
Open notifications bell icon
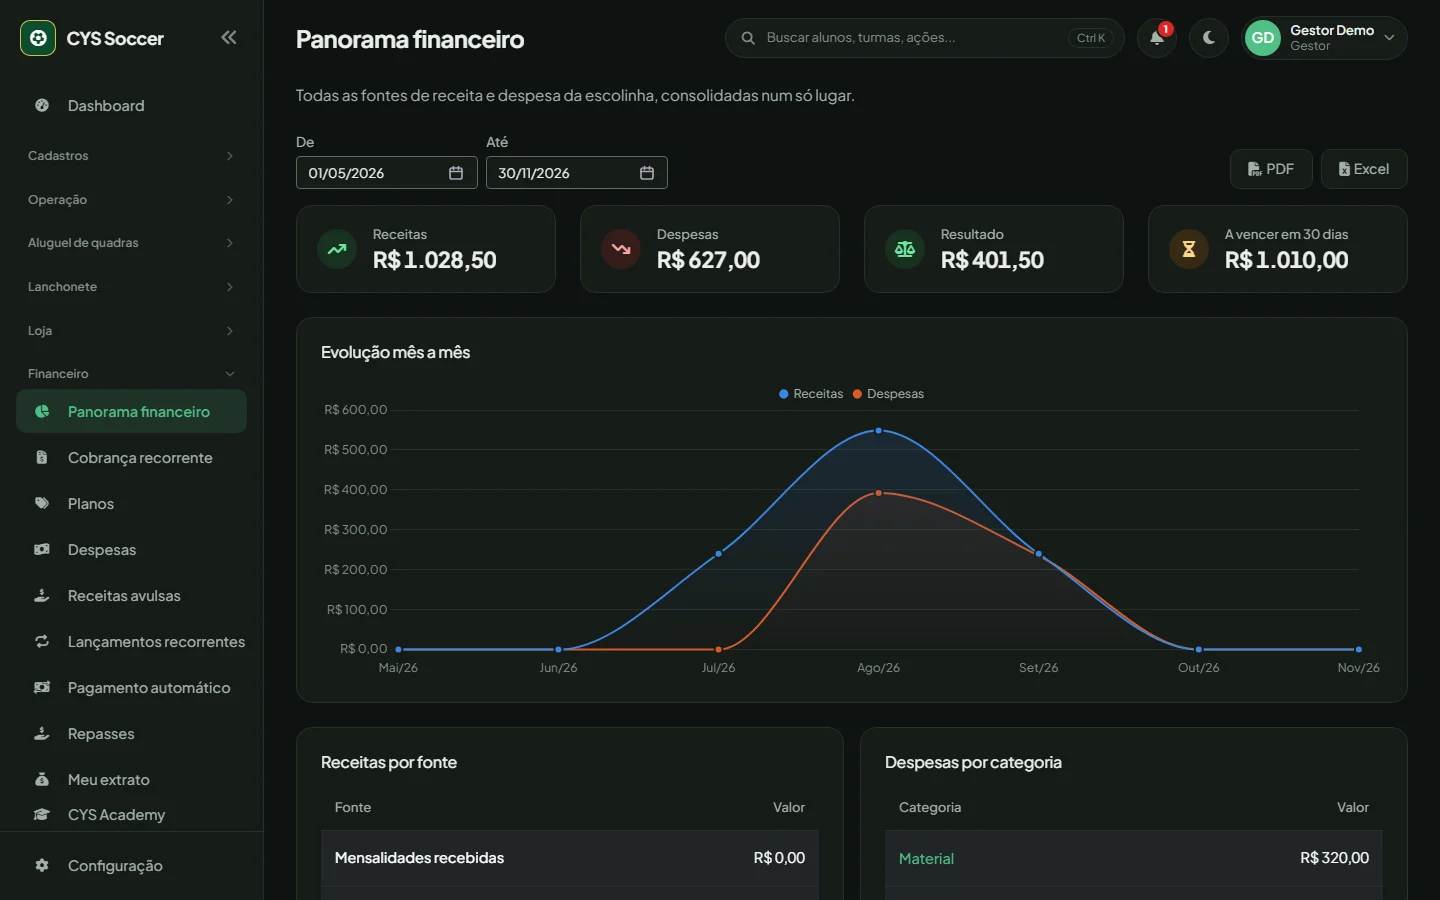[x=1157, y=38]
